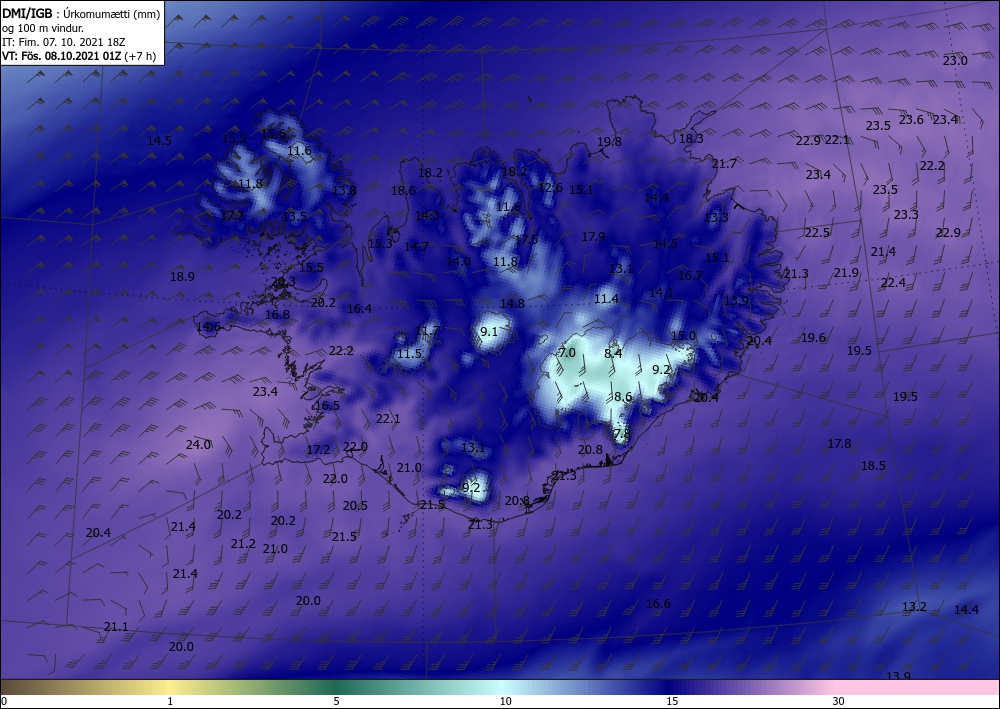This screenshot has width=1000, height=709.
Task: Click the 22.5 map value
Action: pos(817,233)
